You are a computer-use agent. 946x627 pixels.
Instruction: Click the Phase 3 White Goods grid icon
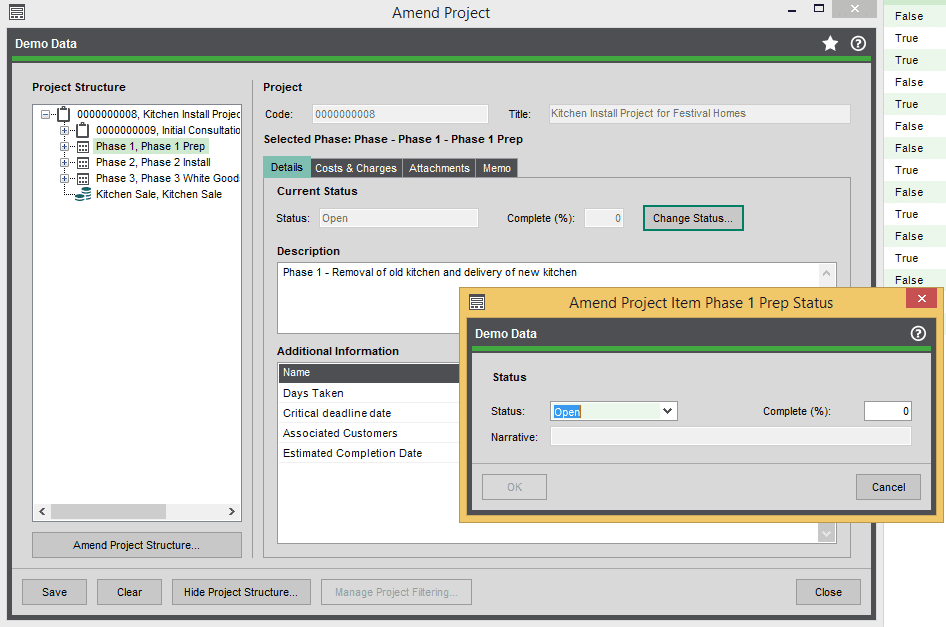tap(83, 179)
